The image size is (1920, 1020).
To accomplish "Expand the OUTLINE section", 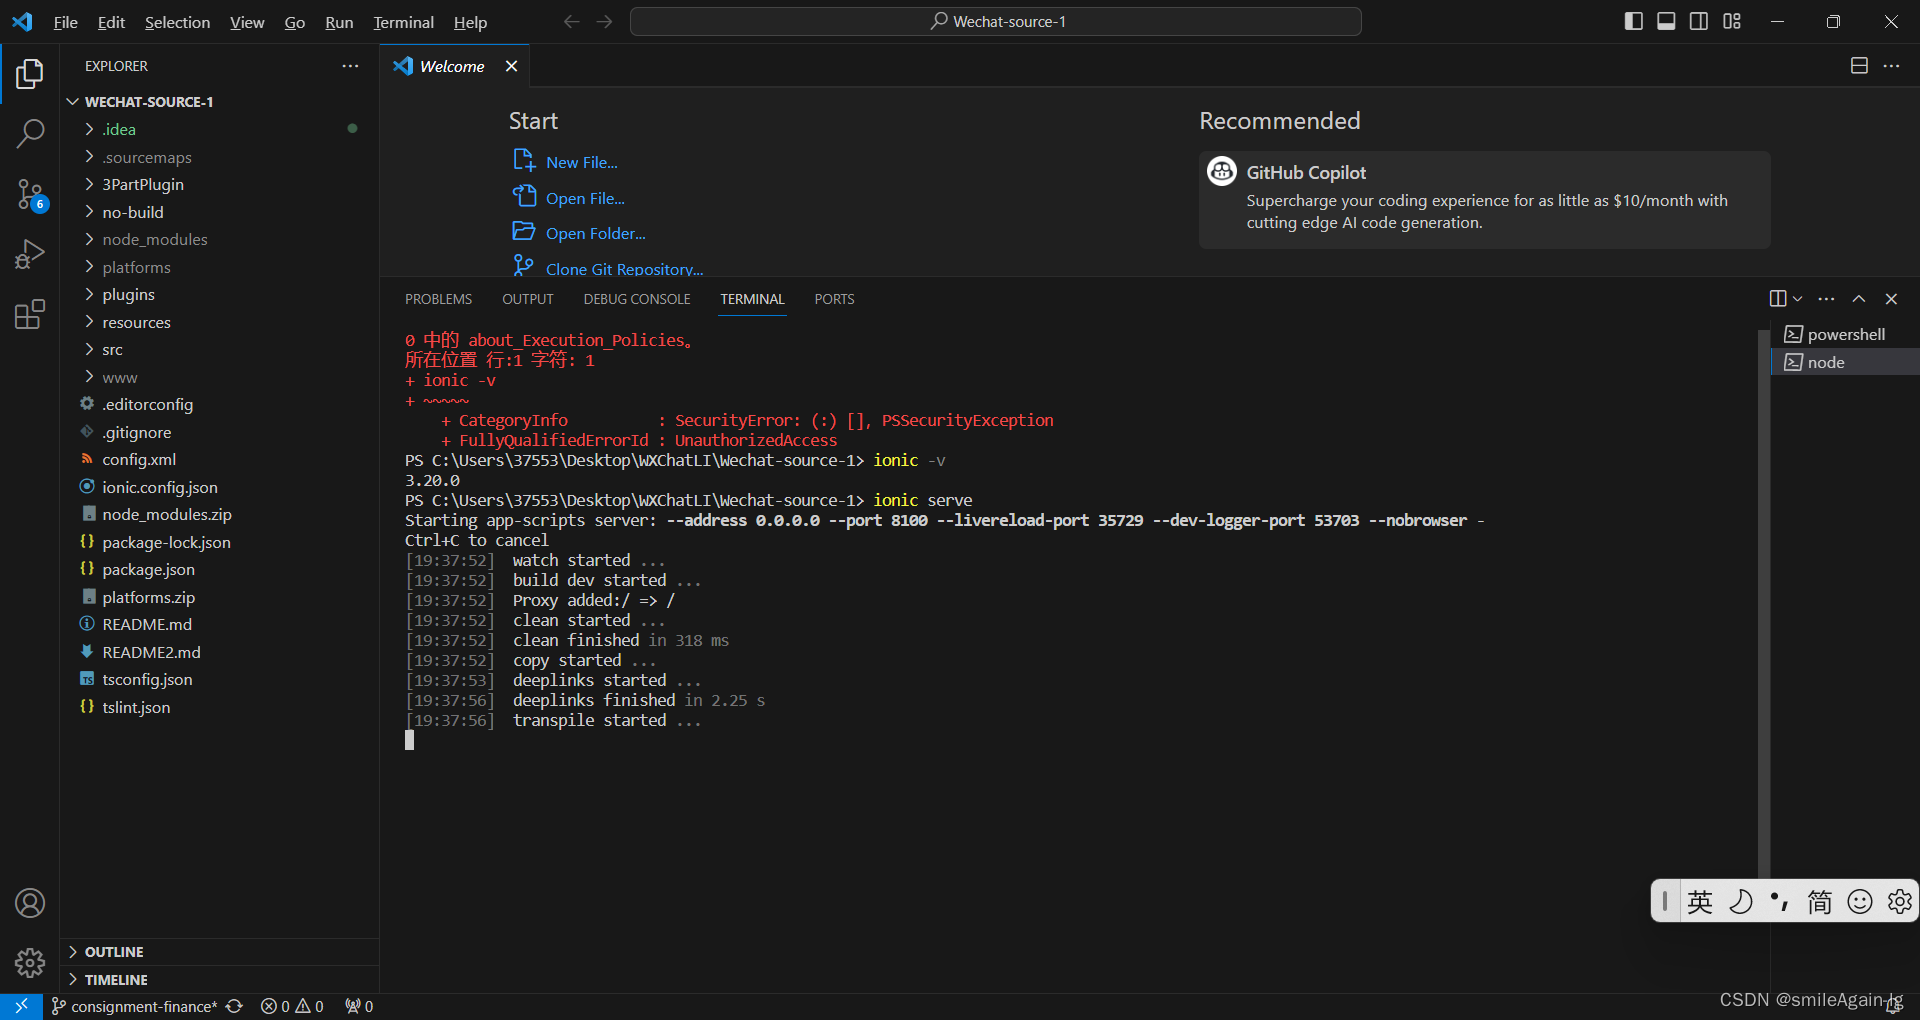I will coord(220,952).
